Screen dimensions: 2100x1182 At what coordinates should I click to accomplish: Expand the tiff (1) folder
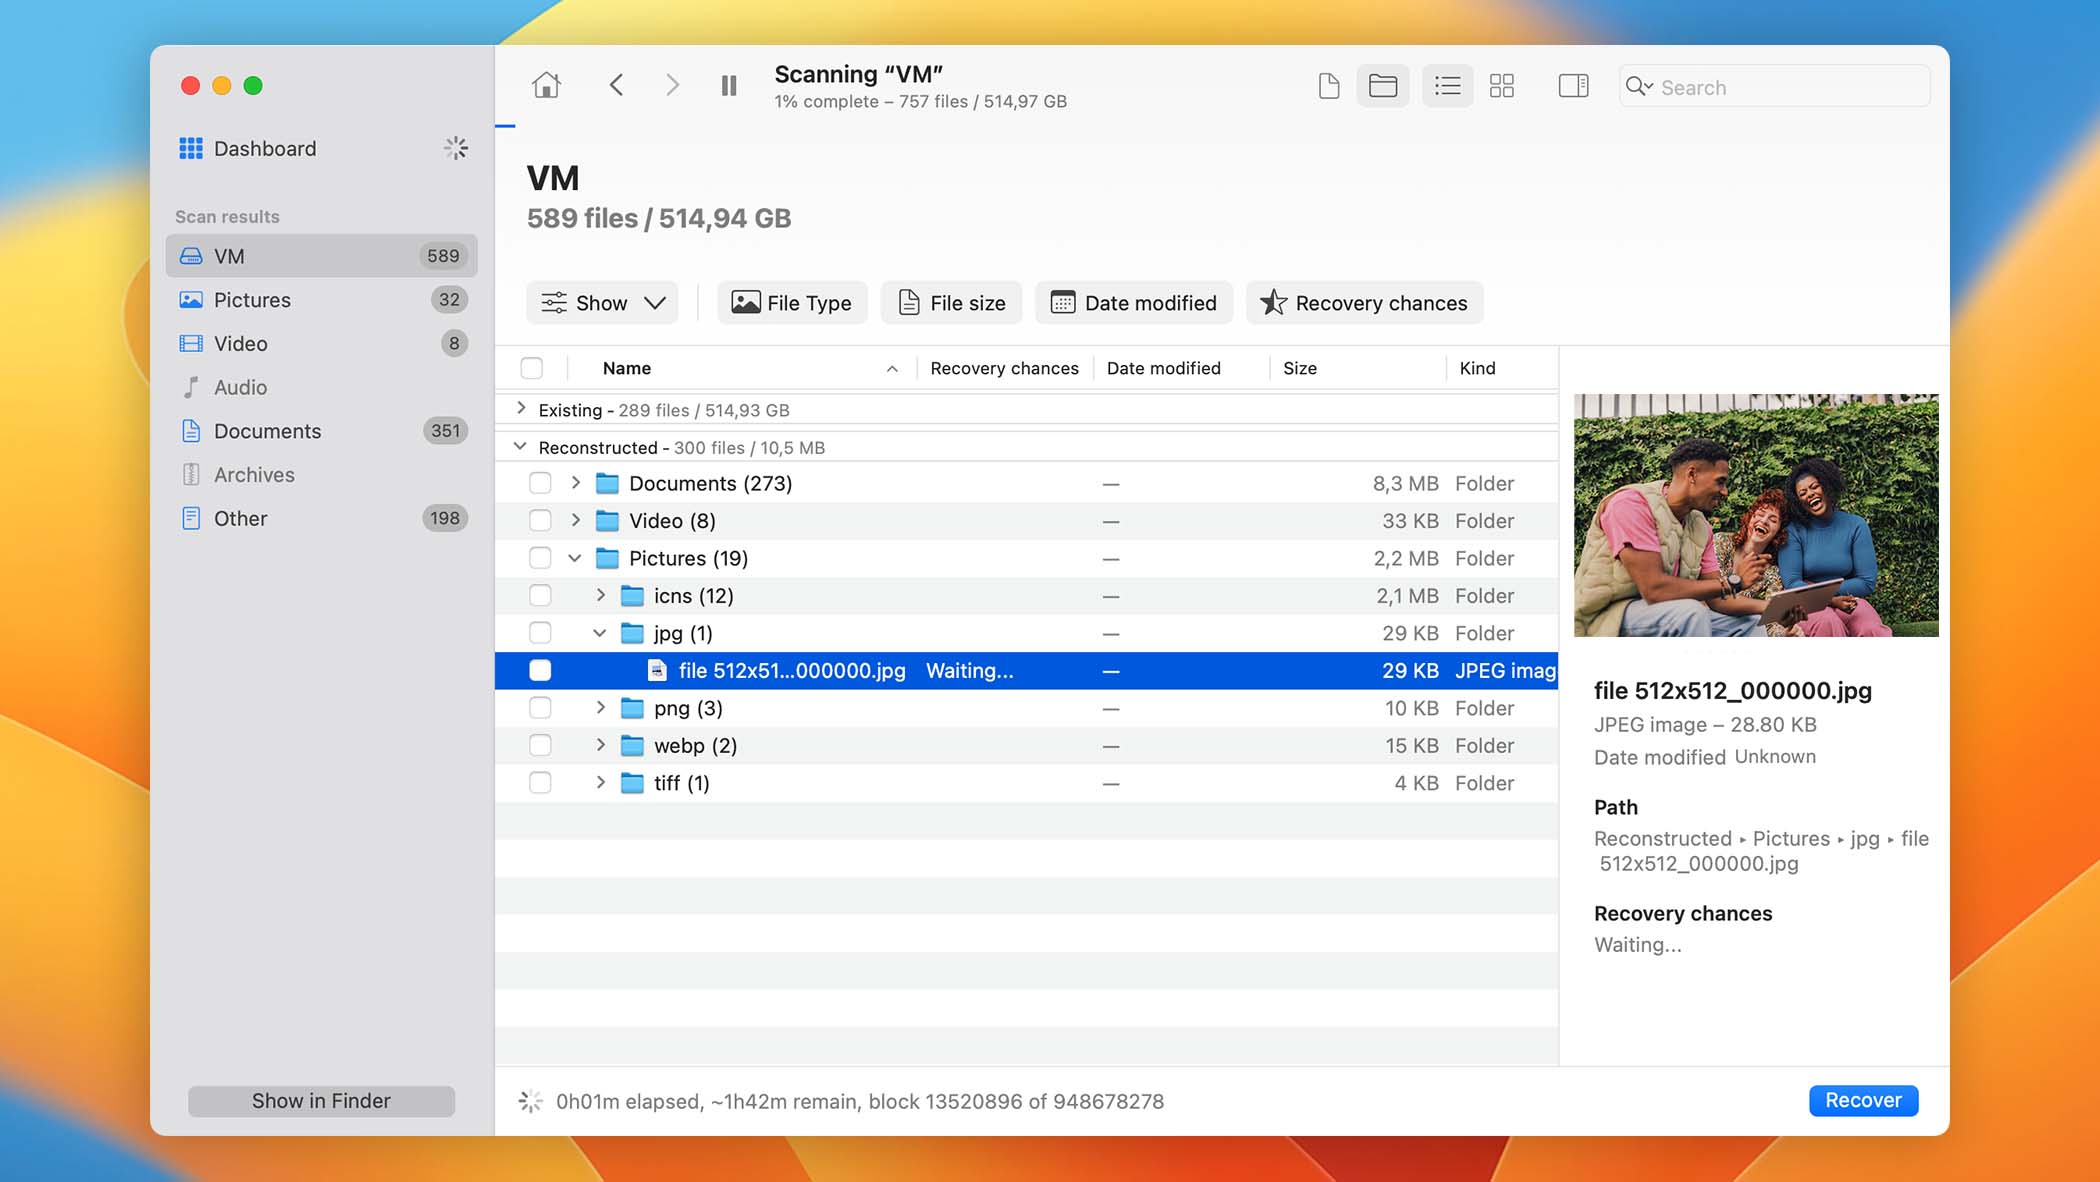[x=601, y=782]
